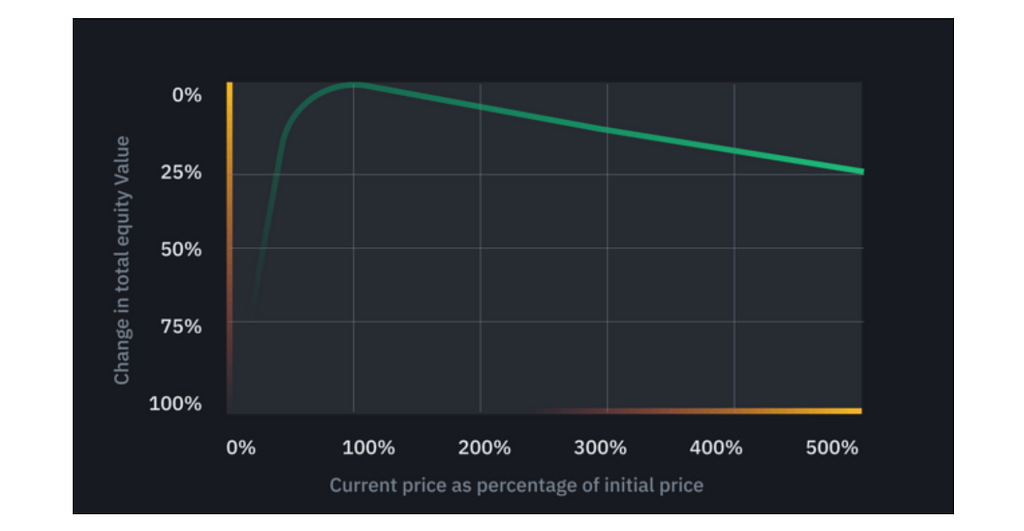Select the 400% horizontal axis label
This screenshot has width=1024, height=531.
[x=716, y=448]
